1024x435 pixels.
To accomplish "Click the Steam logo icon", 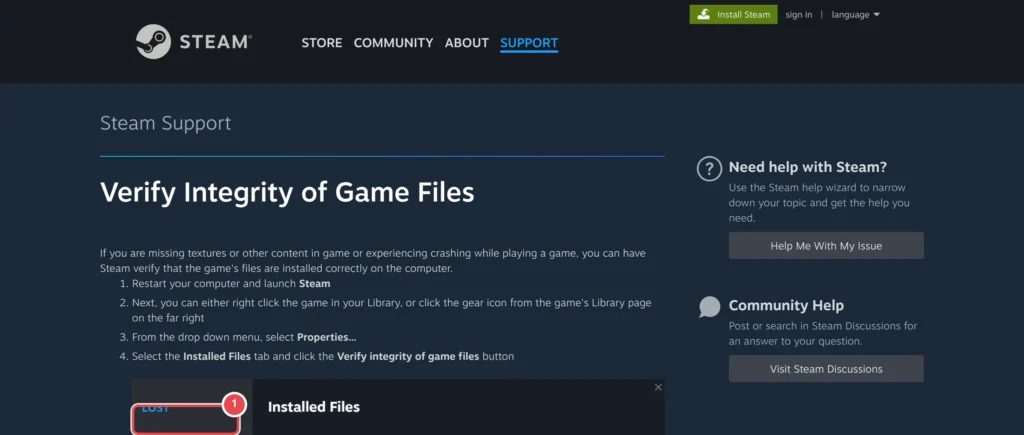I will pos(153,42).
